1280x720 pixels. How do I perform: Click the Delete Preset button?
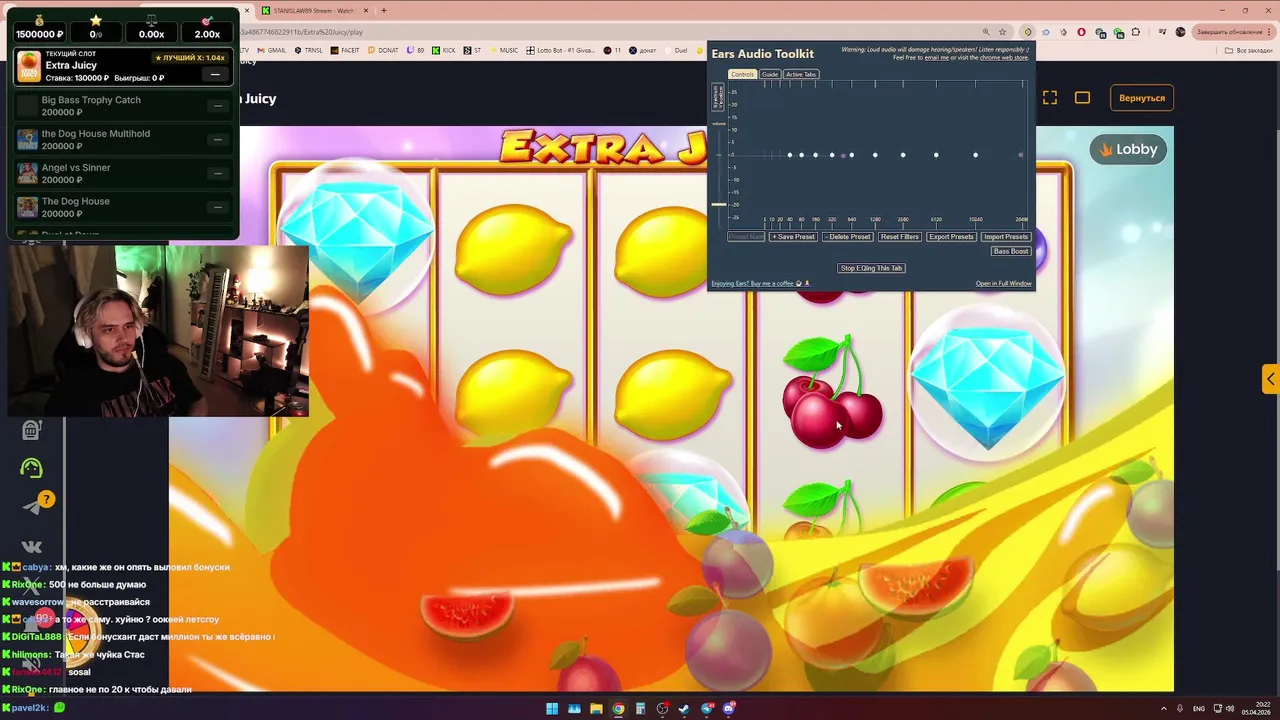point(848,237)
